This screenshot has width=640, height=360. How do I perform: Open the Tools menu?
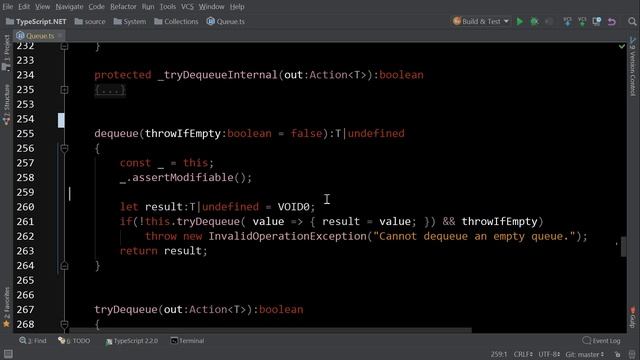click(x=168, y=7)
